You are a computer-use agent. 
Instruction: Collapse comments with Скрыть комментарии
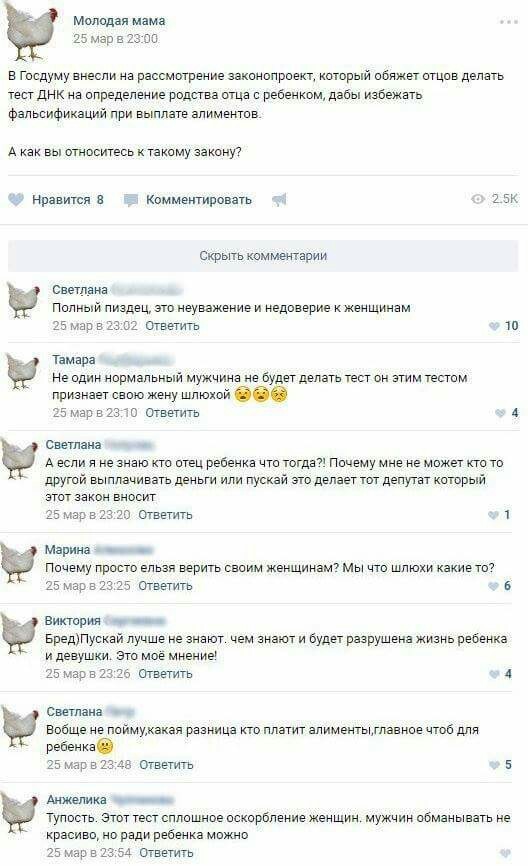tap(263, 256)
